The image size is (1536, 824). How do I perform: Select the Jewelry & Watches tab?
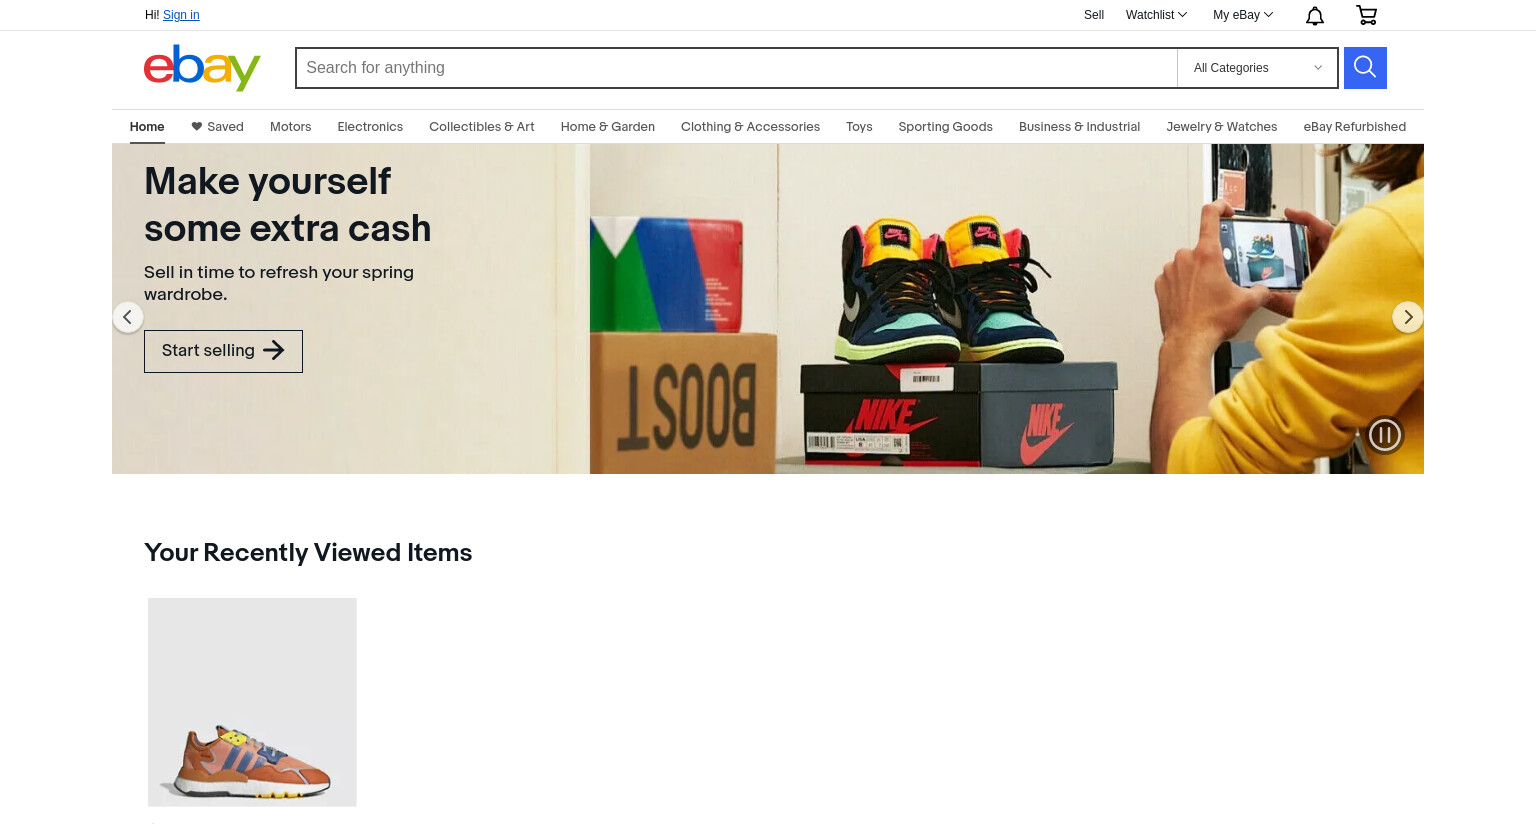pos(1222,127)
